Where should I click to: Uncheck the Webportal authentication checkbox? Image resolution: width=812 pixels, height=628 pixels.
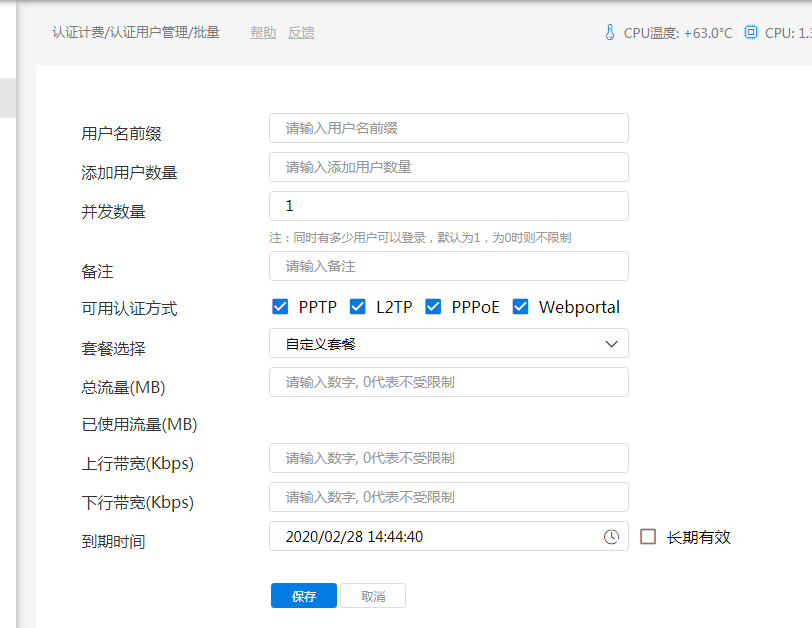(x=520, y=307)
